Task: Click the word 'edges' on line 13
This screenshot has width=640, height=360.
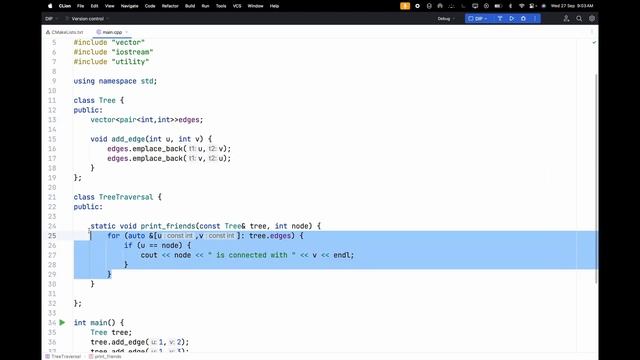Action: click(189, 120)
